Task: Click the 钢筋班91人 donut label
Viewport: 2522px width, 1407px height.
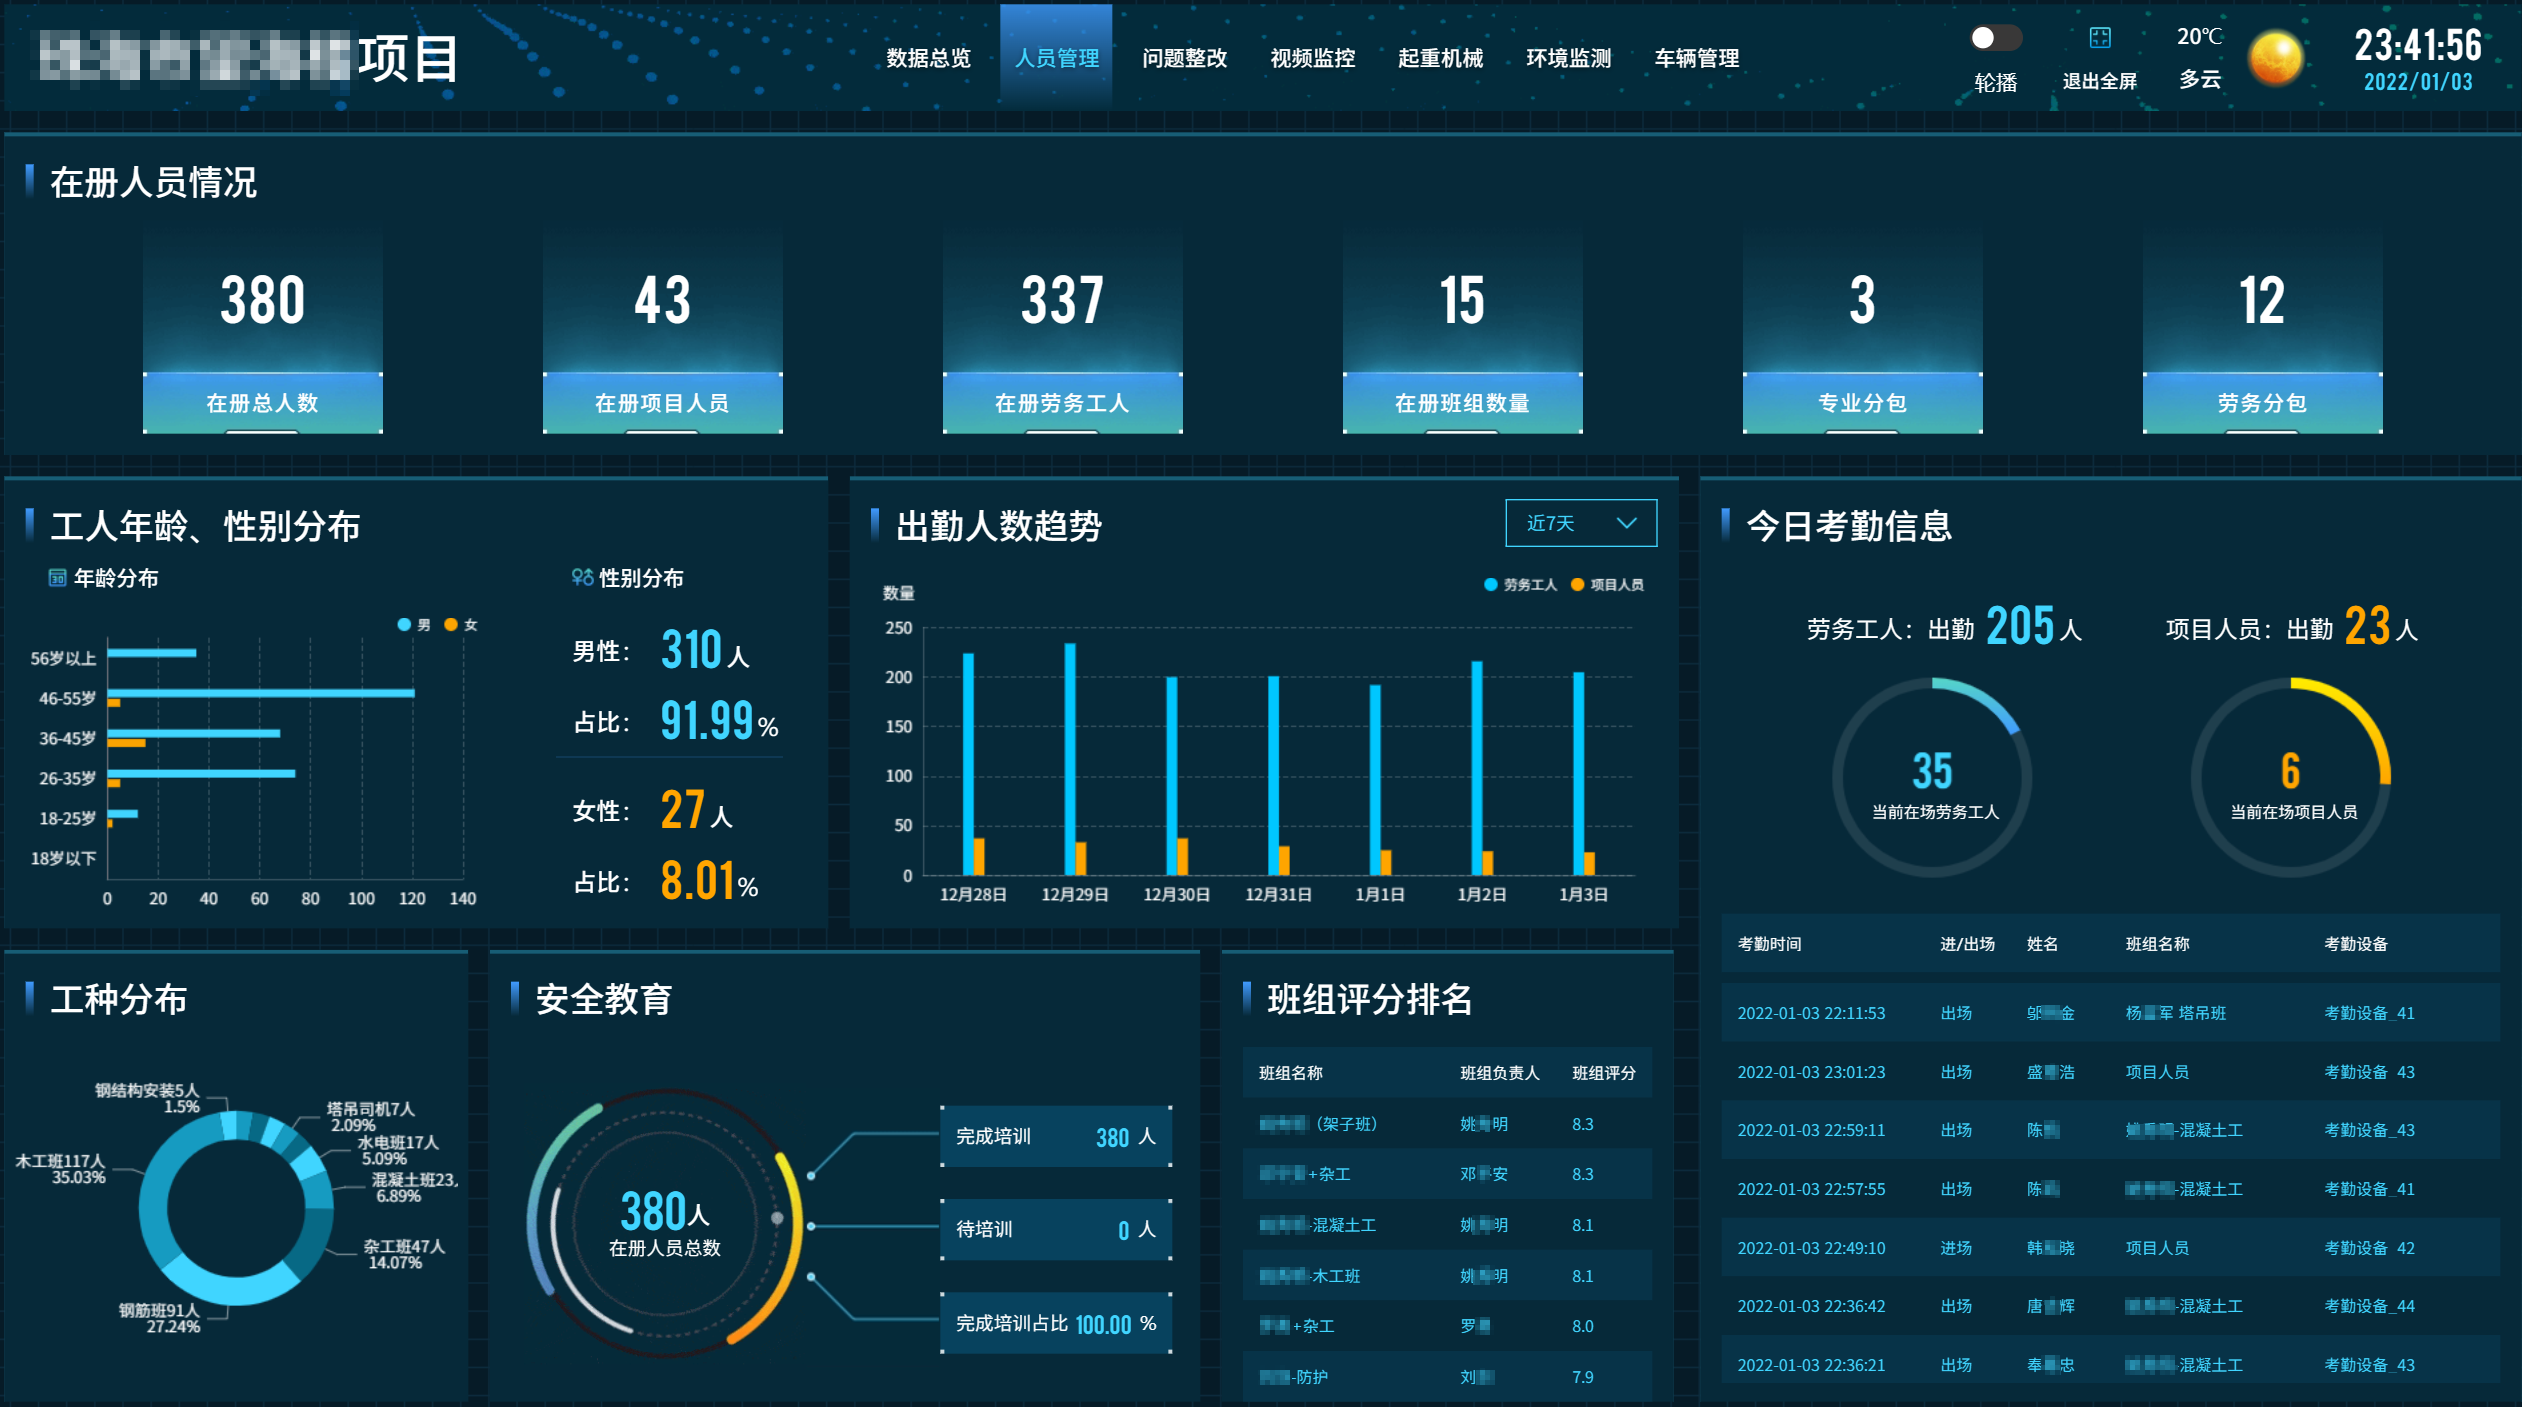Action: point(160,1318)
